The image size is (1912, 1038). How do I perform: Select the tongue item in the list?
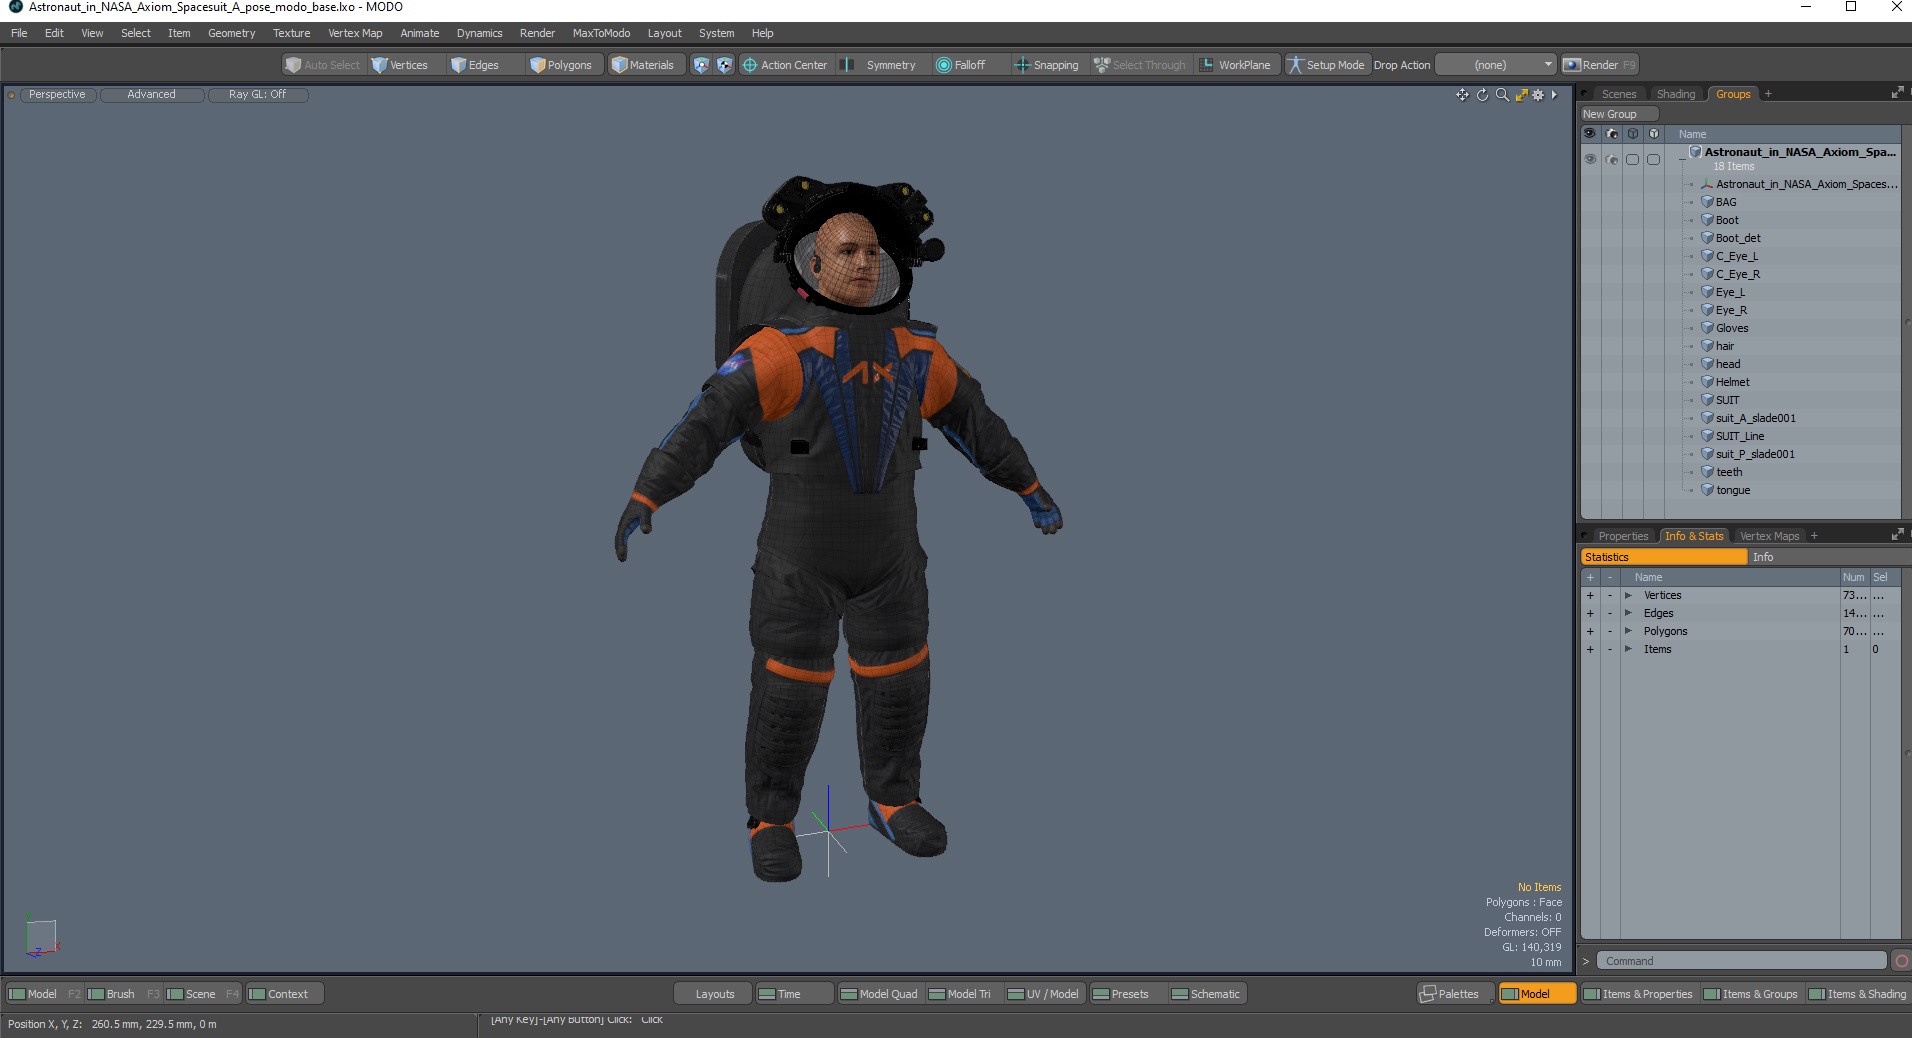click(x=1732, y=490)
